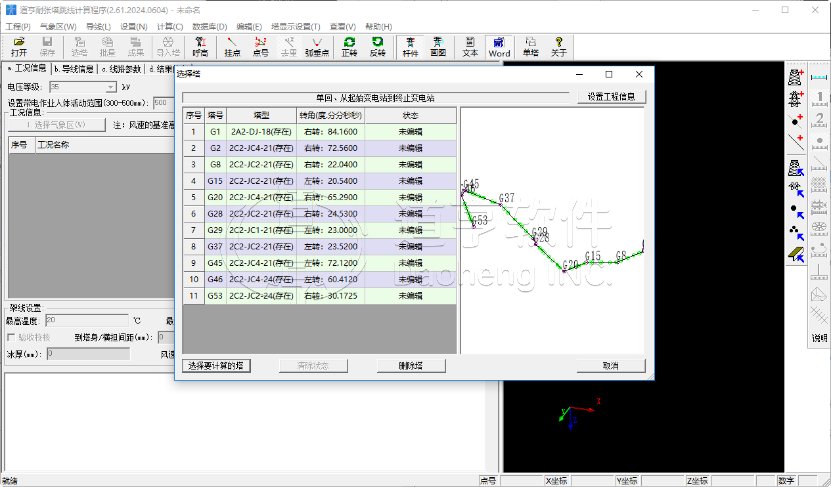The height and width of the screenshot is (487, 831).
Task: Select table row with tower G1
Action: click(x=320, y=131)
